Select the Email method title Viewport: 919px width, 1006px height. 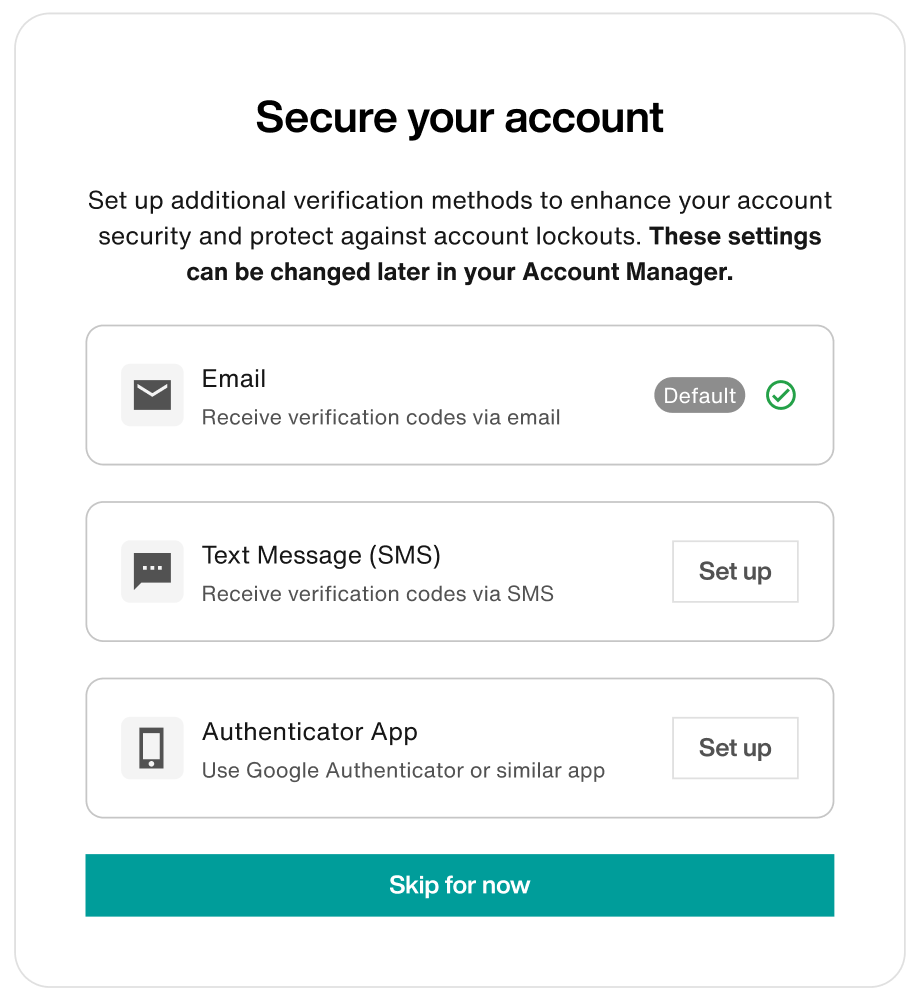pyautogui.click(x=234, y=379)
